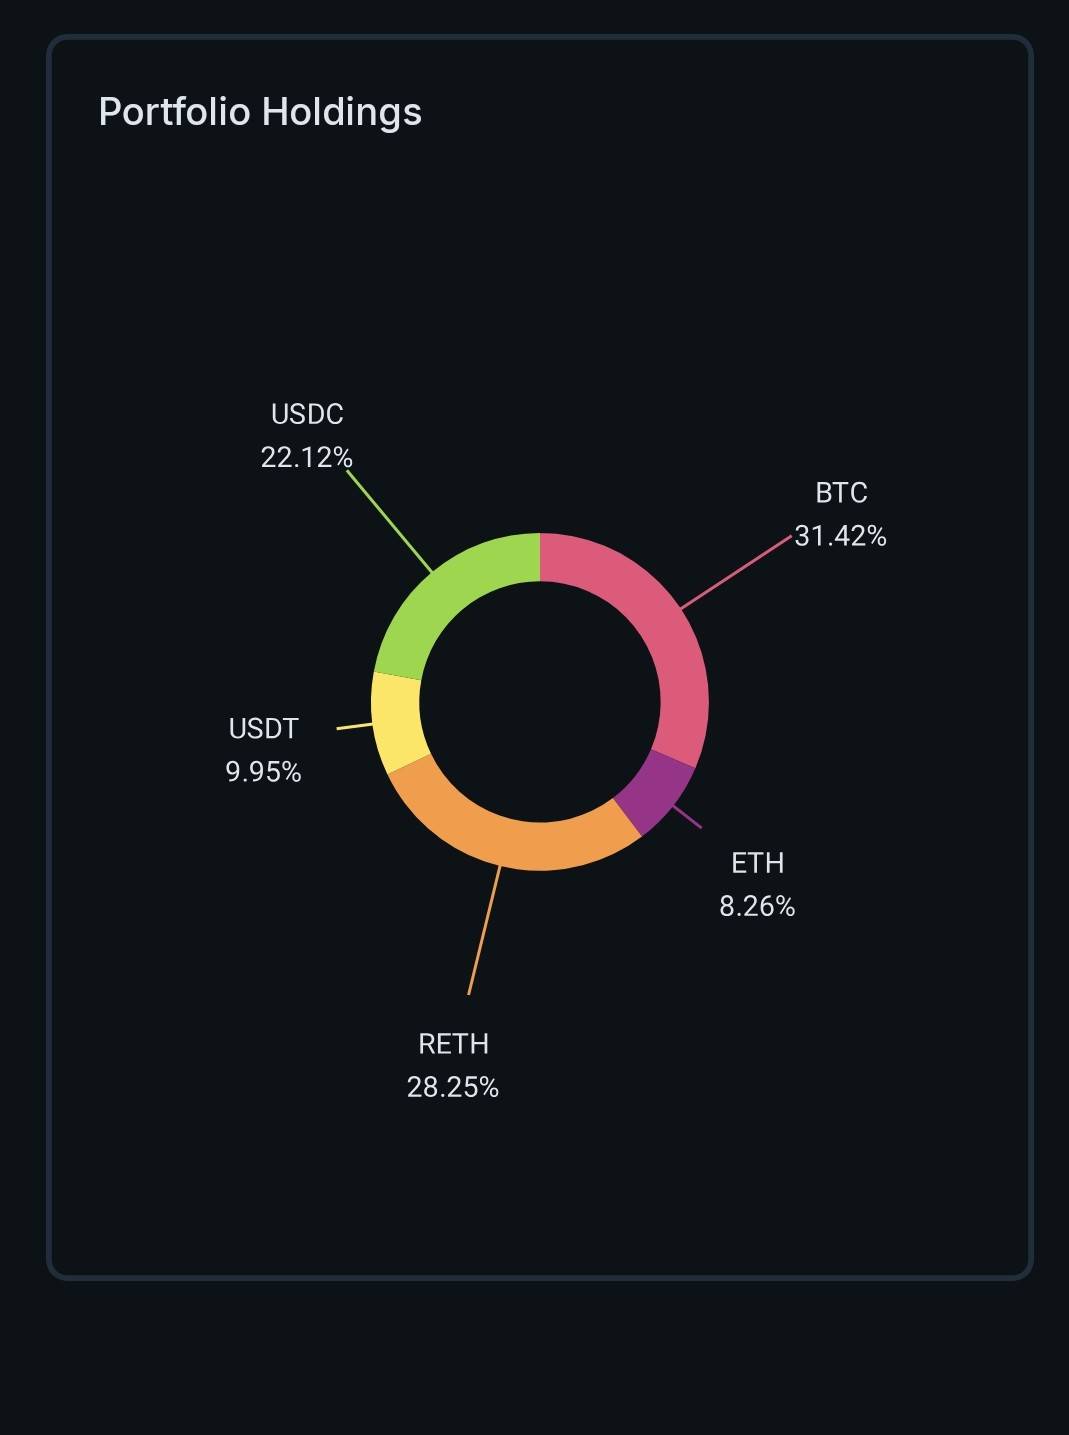Select the yellow USDT chart slice

pos(397,722)
